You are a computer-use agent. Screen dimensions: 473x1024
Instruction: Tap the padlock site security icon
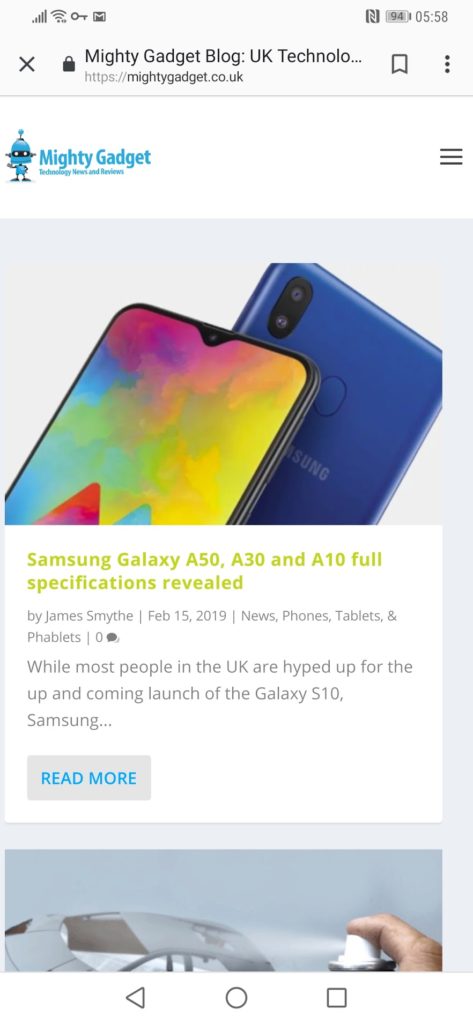[x=69, y=64]
